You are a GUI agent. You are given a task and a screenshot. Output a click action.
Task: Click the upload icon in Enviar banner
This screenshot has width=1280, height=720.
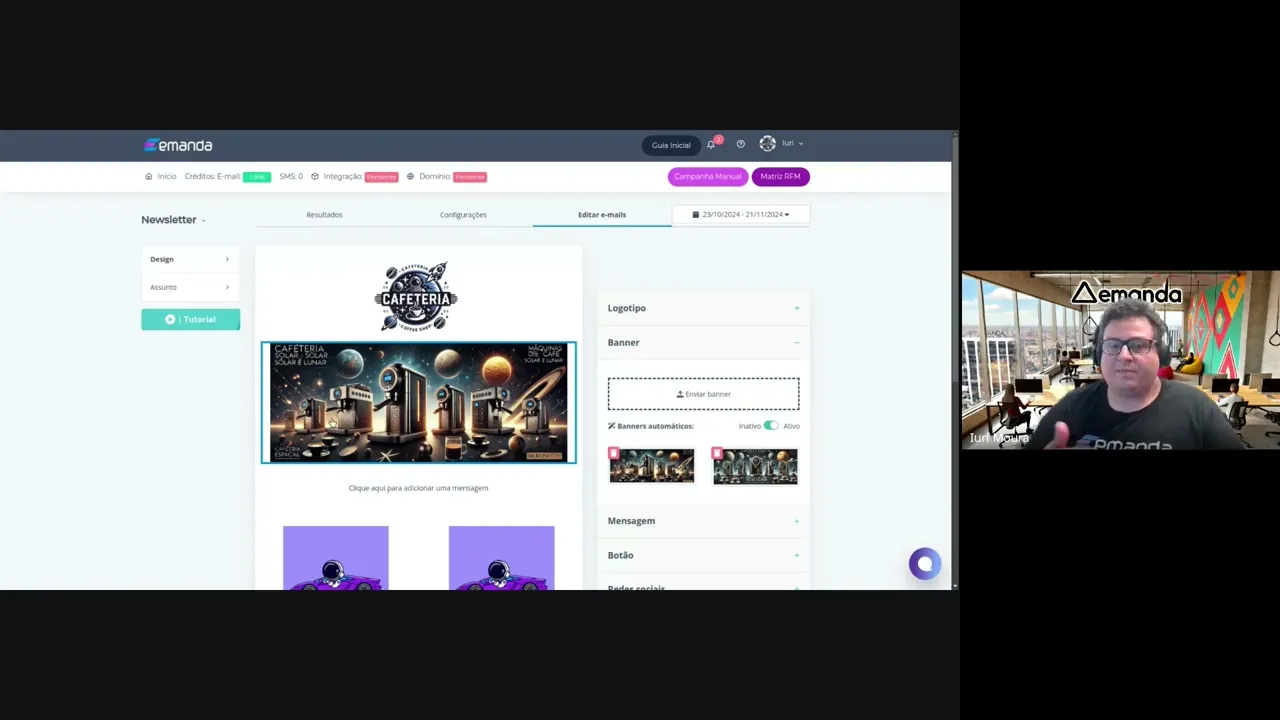[680, 394]
